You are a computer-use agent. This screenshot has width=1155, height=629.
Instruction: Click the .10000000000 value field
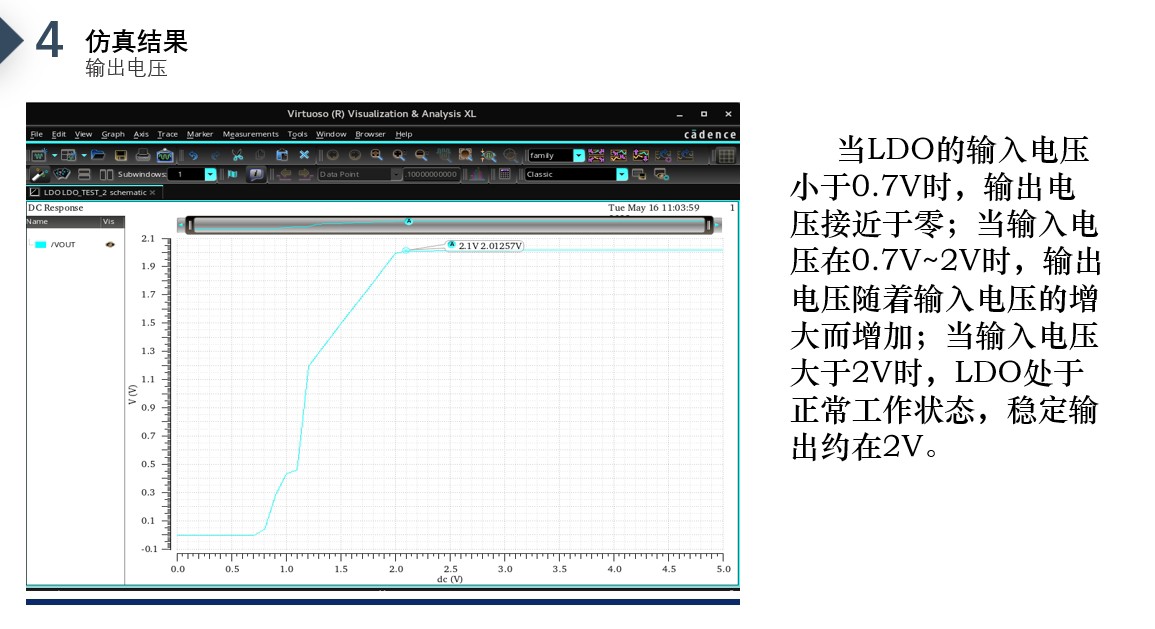[432, 175]
